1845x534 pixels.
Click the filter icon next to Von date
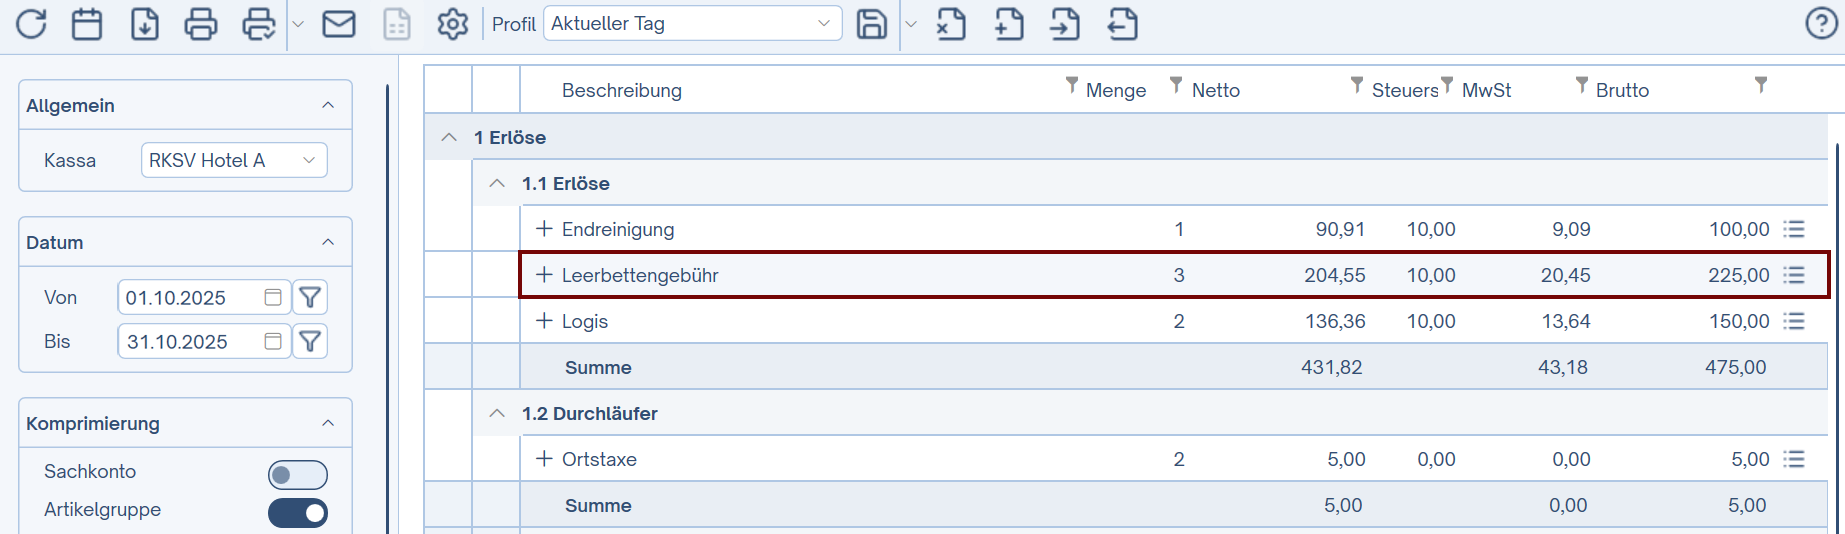[x=310, y=297]
